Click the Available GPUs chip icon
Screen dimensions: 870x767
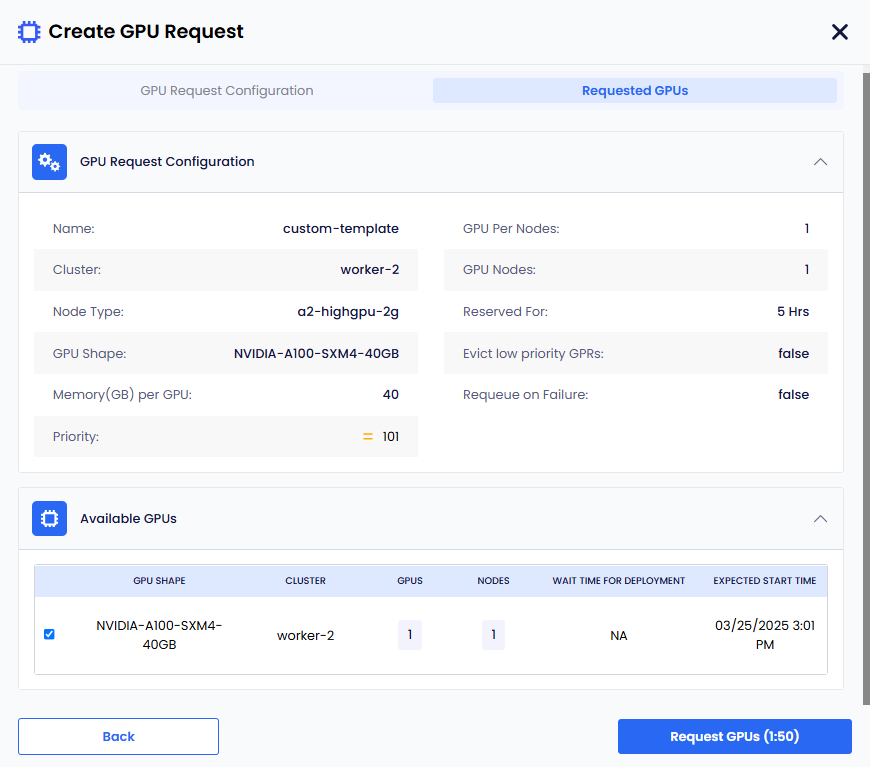(x=49, y=518)
